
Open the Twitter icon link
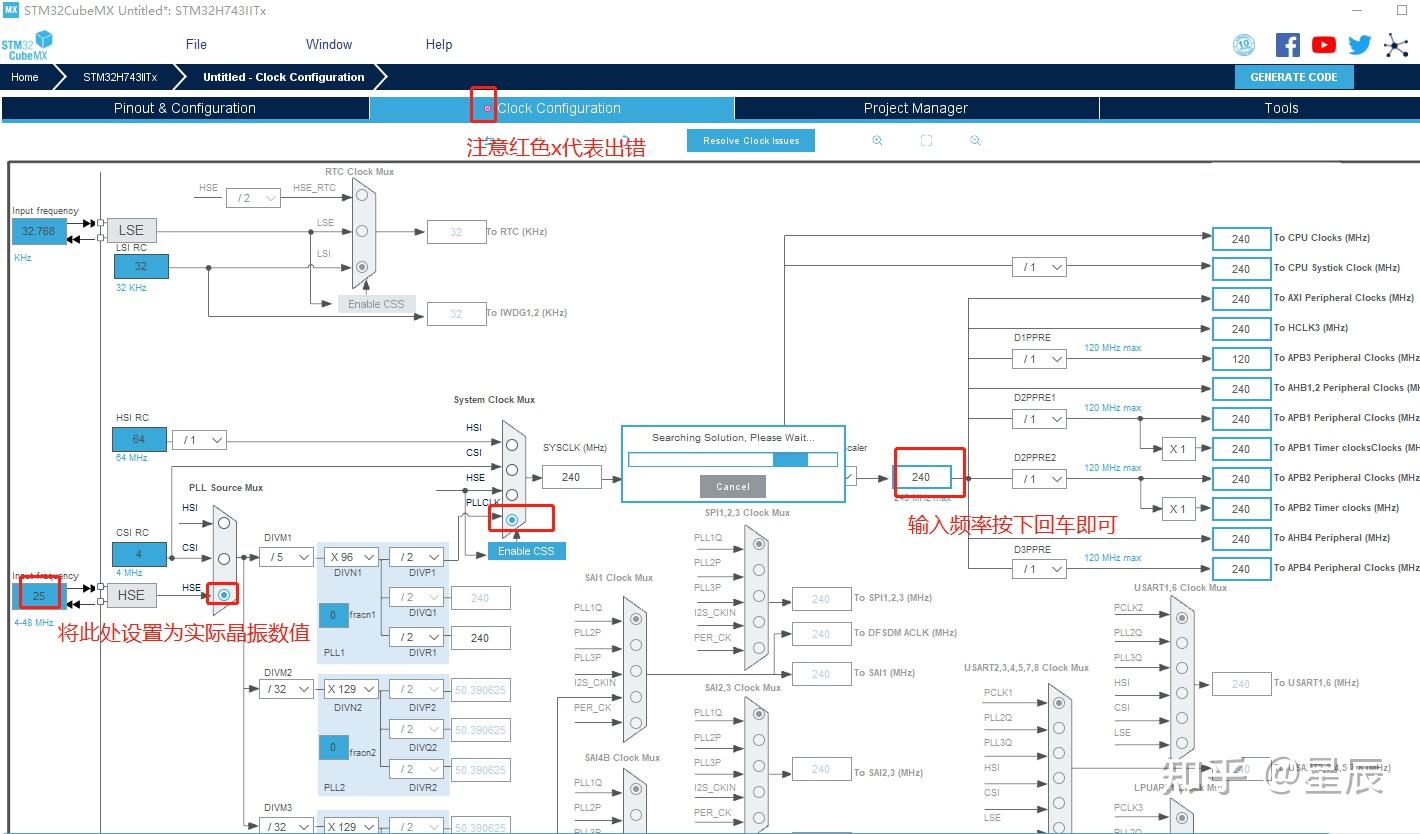(x=1360, y=44)
